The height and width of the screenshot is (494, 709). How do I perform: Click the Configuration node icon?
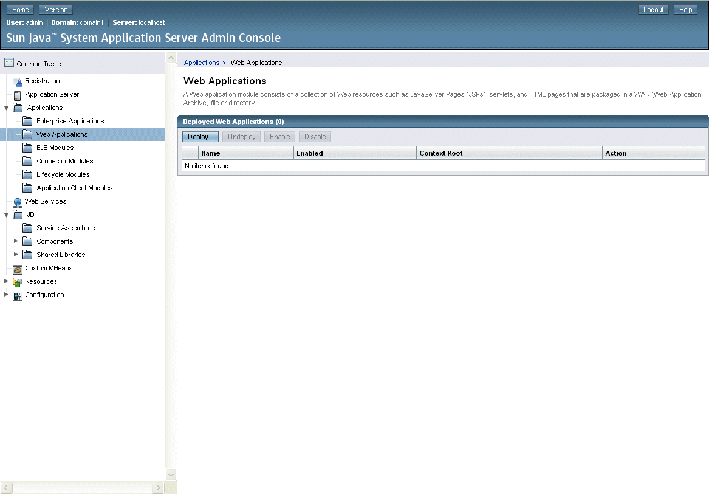pyautogui.click(x=18, y=296)
